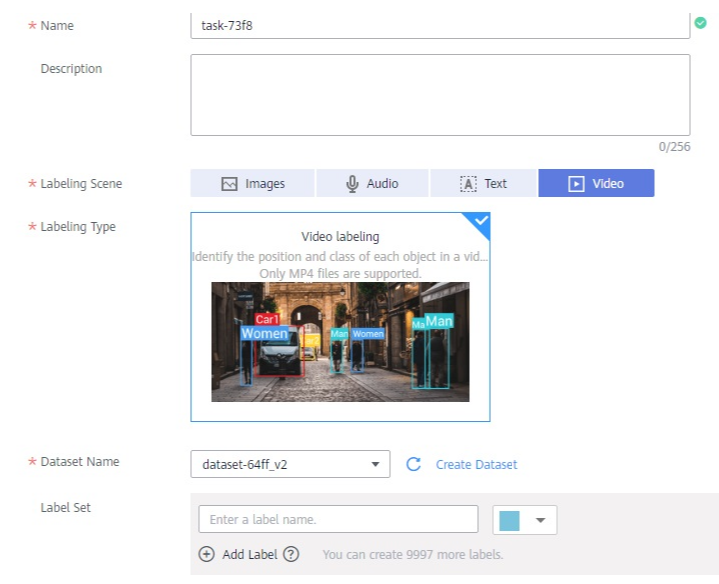Open the label color picker dropdown

(525, 520)
